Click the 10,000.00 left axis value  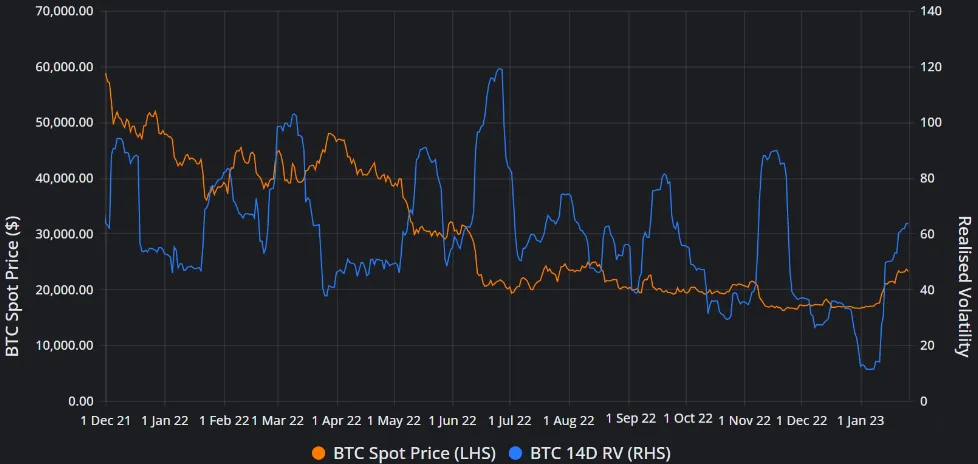click(66, 345)
